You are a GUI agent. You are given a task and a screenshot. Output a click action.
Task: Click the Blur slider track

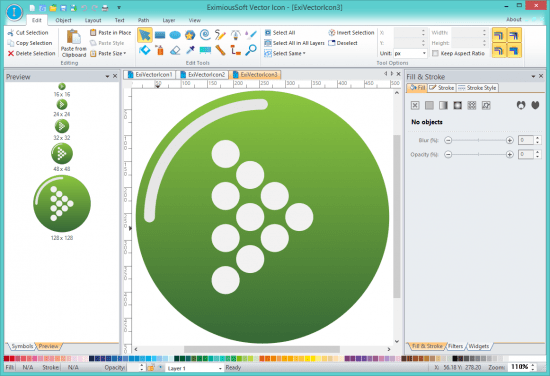(x=479, y=140)
